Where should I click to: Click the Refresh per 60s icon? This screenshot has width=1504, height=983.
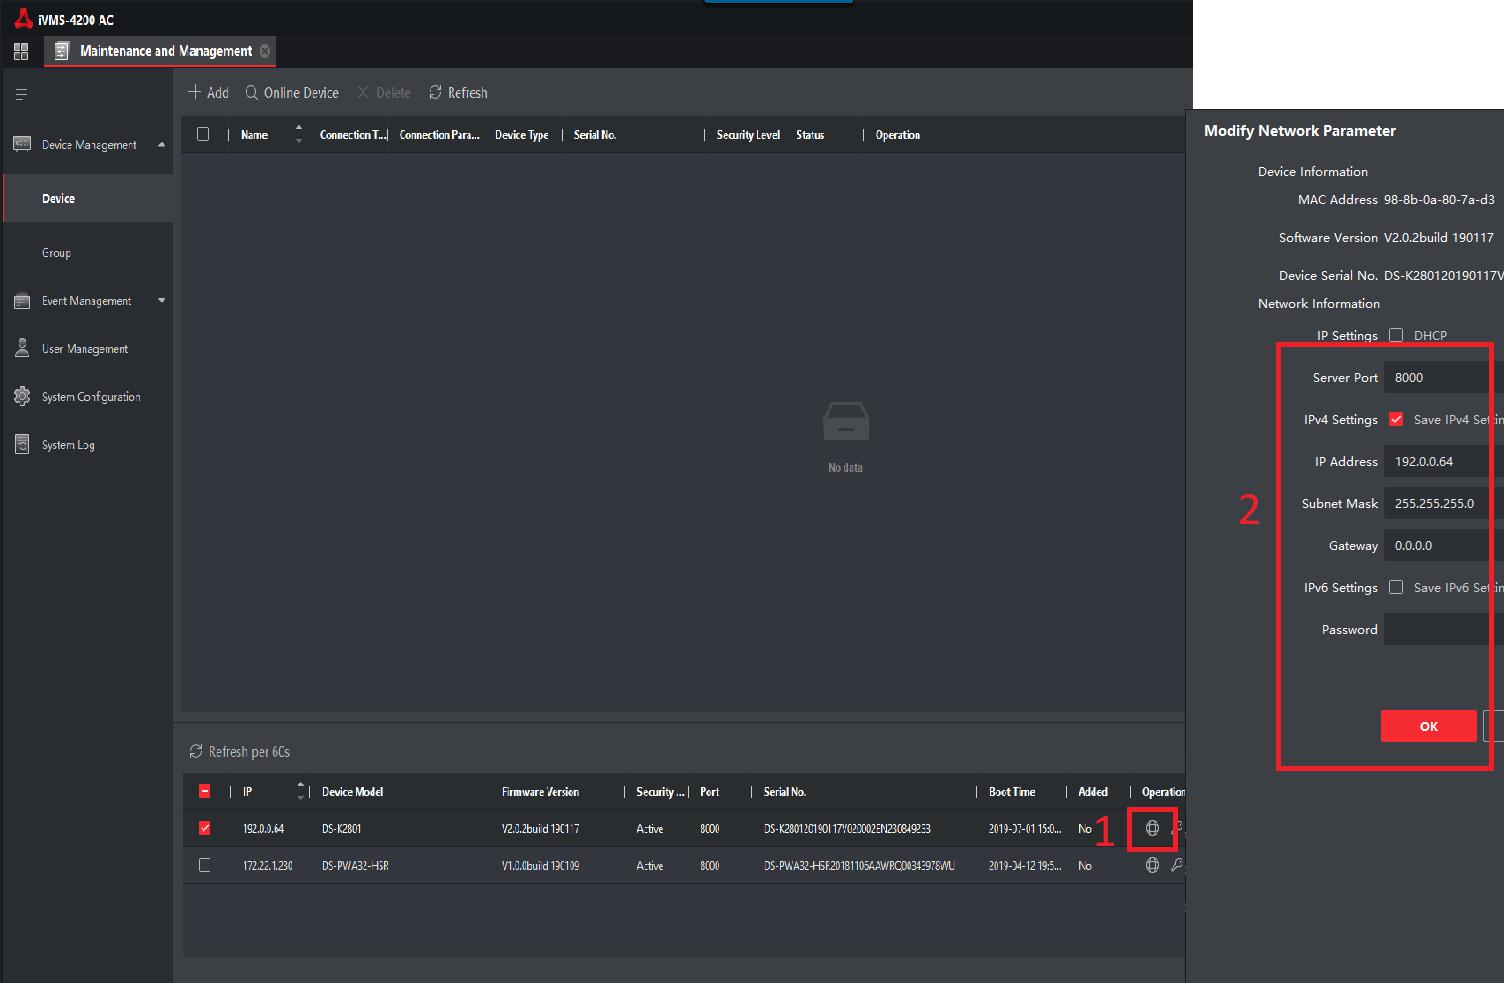tap(196, 752)
